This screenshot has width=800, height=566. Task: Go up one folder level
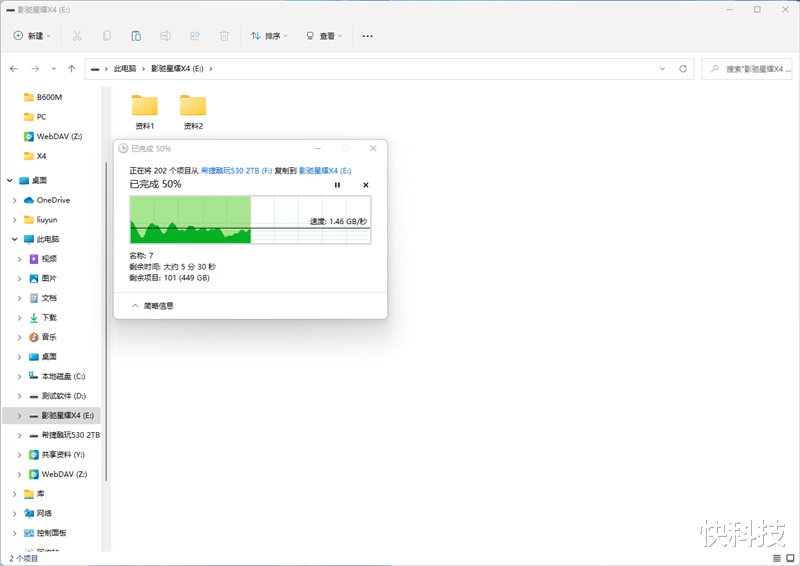71,68
